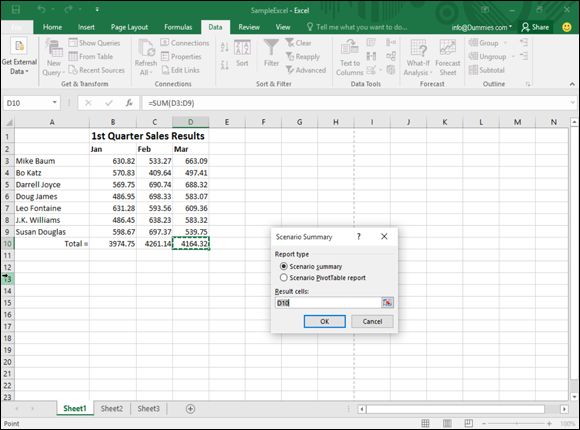Click From Table command
Viewport: 580px width, 430px height.
(91, 57)
